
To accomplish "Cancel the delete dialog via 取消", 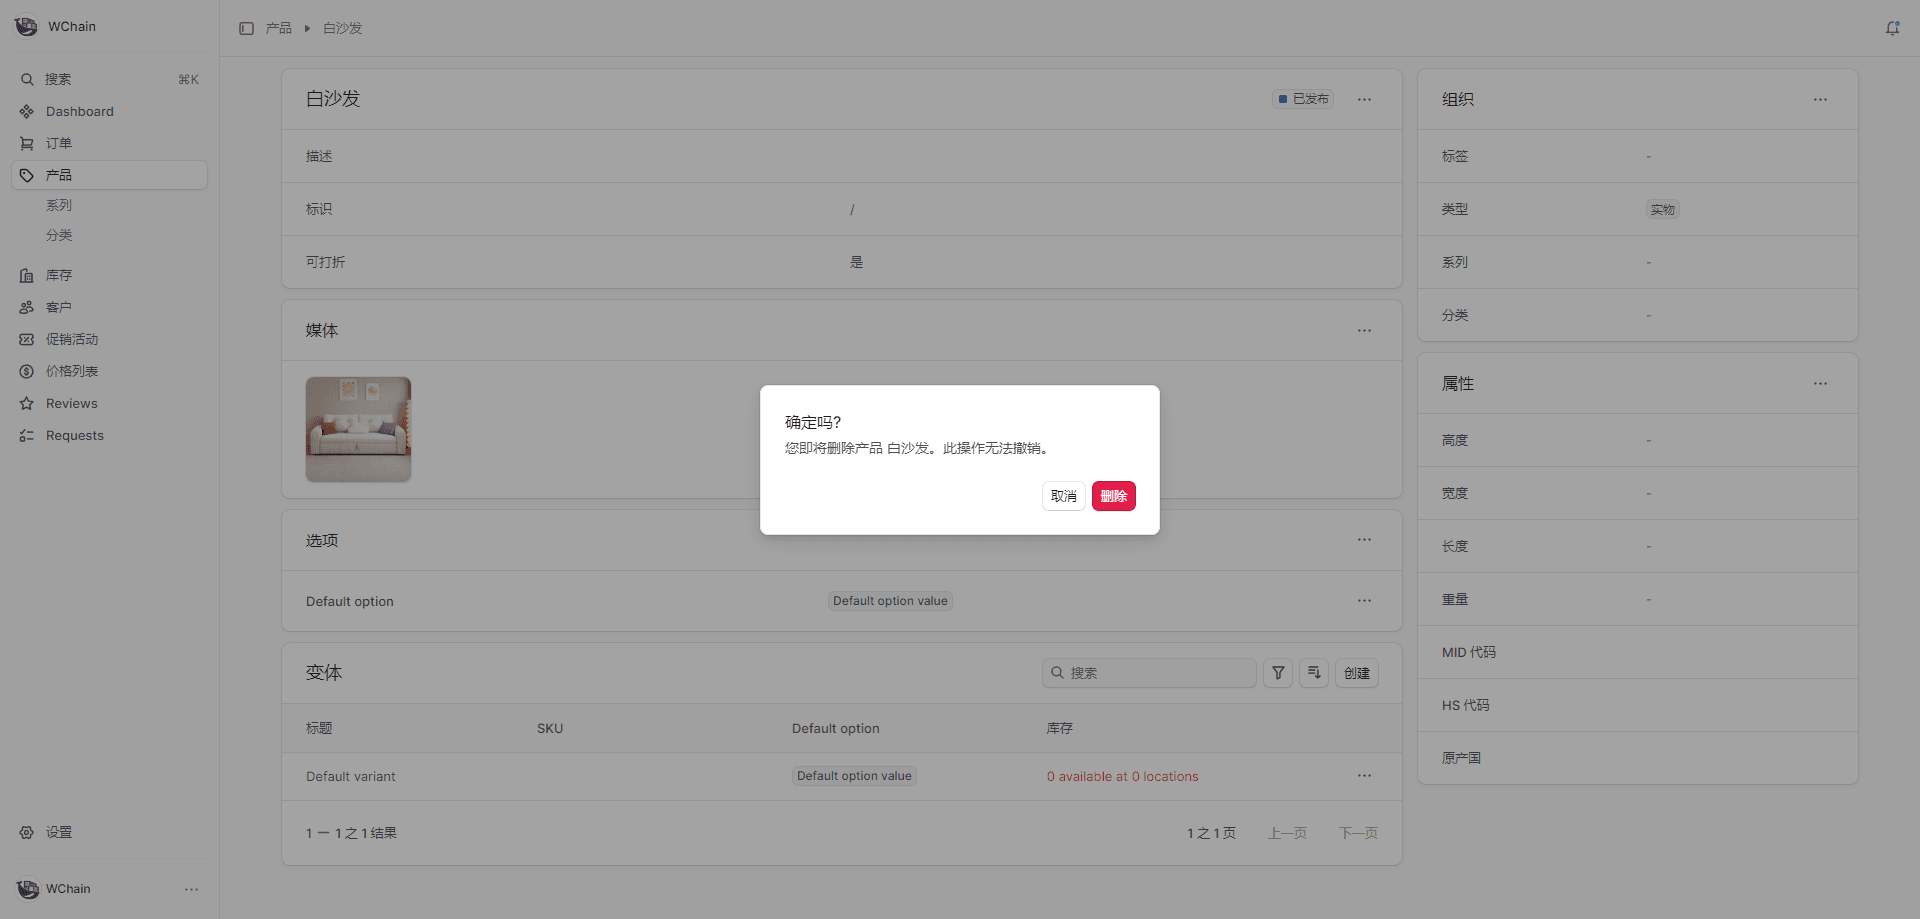I will pyautogui.click(x=1063, y=496).
